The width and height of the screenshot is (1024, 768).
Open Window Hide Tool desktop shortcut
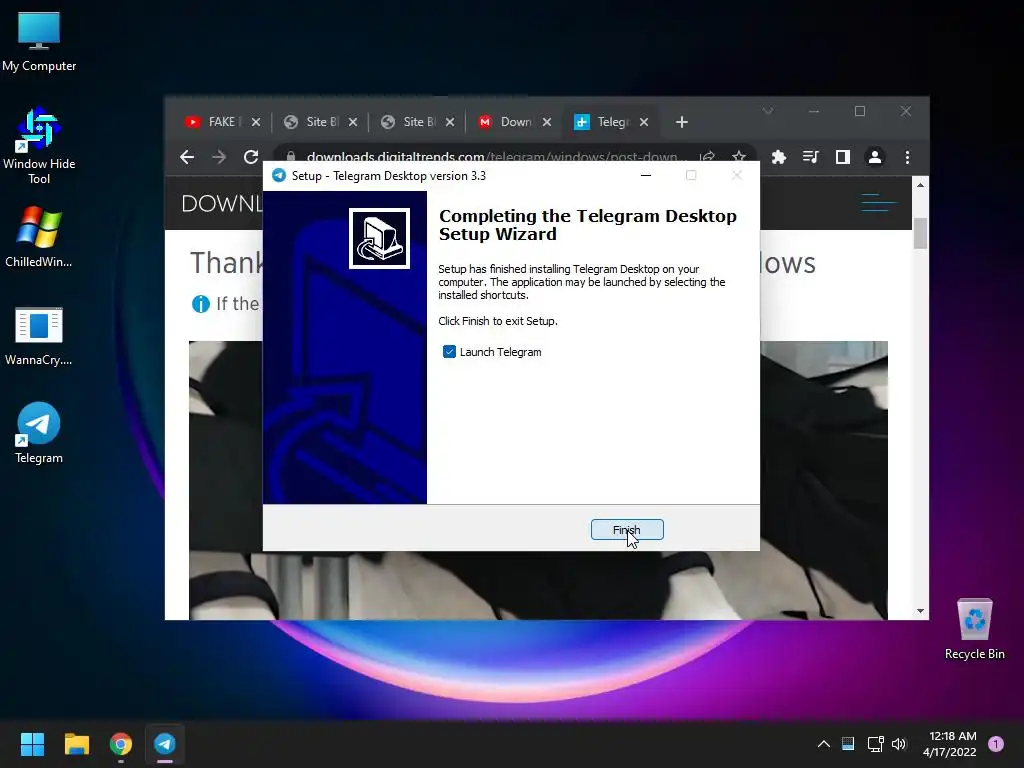coord(39,146)
